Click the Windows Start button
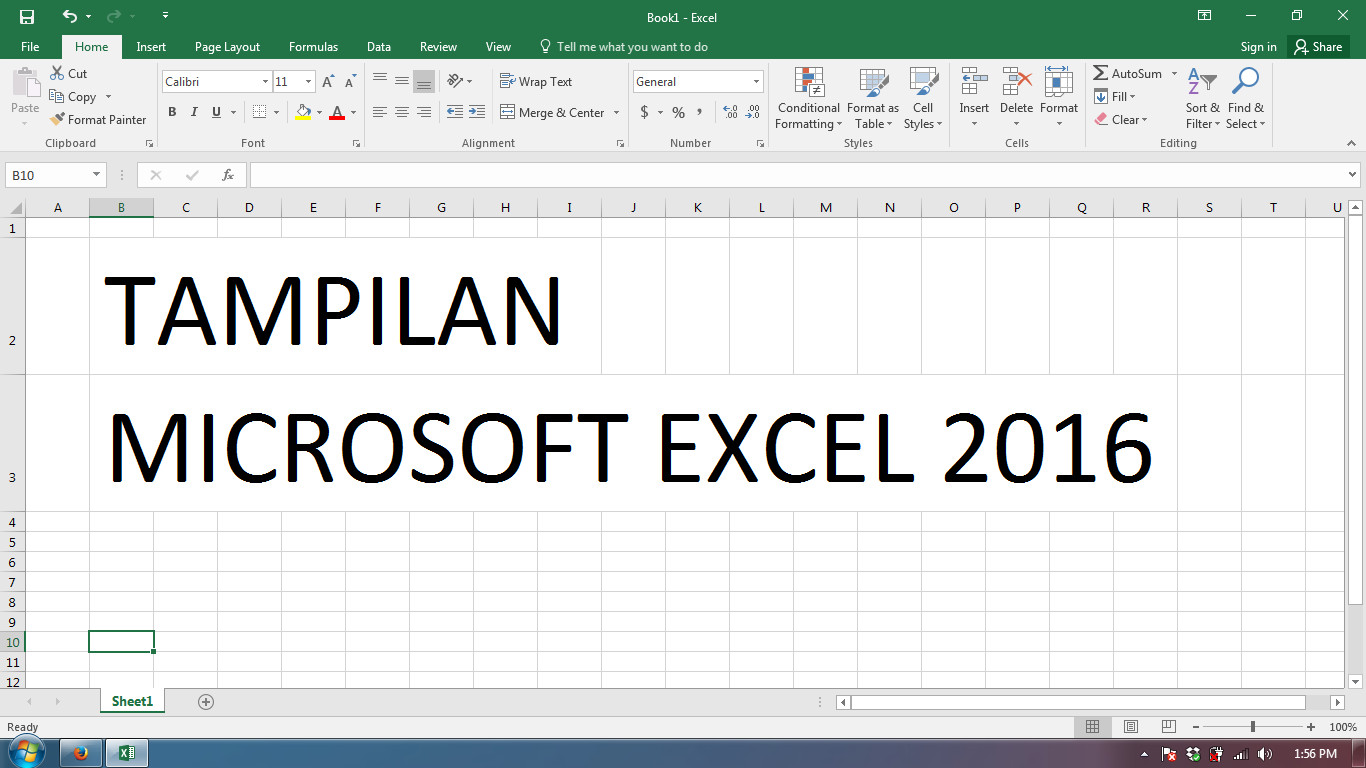The height and width of the screenshot is (768, 1366). (x=26, y=753)
